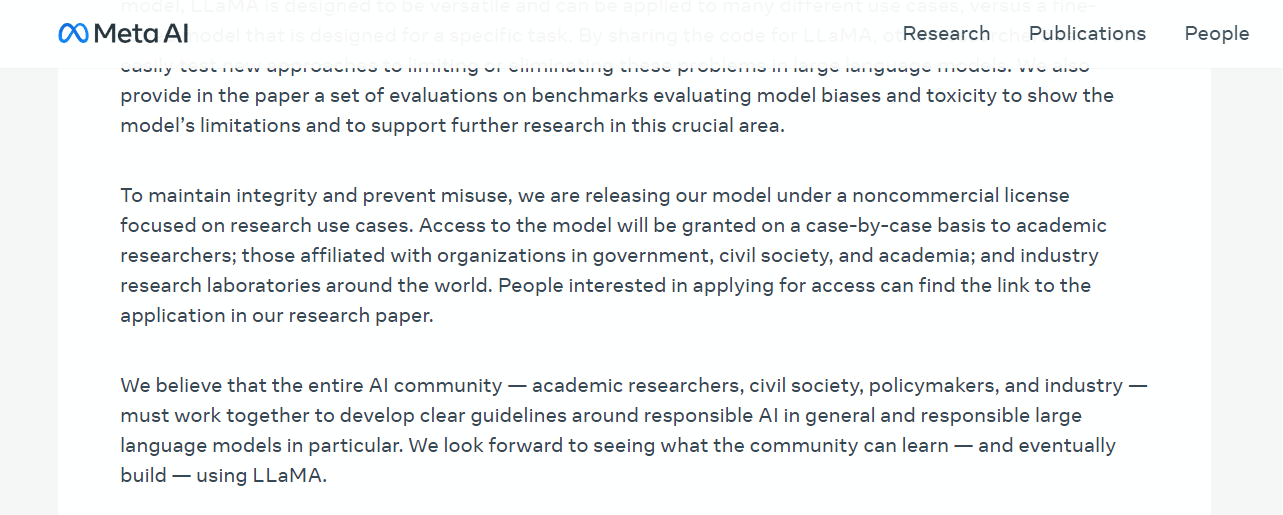Click the phrase "noncommercial license"

967,195
